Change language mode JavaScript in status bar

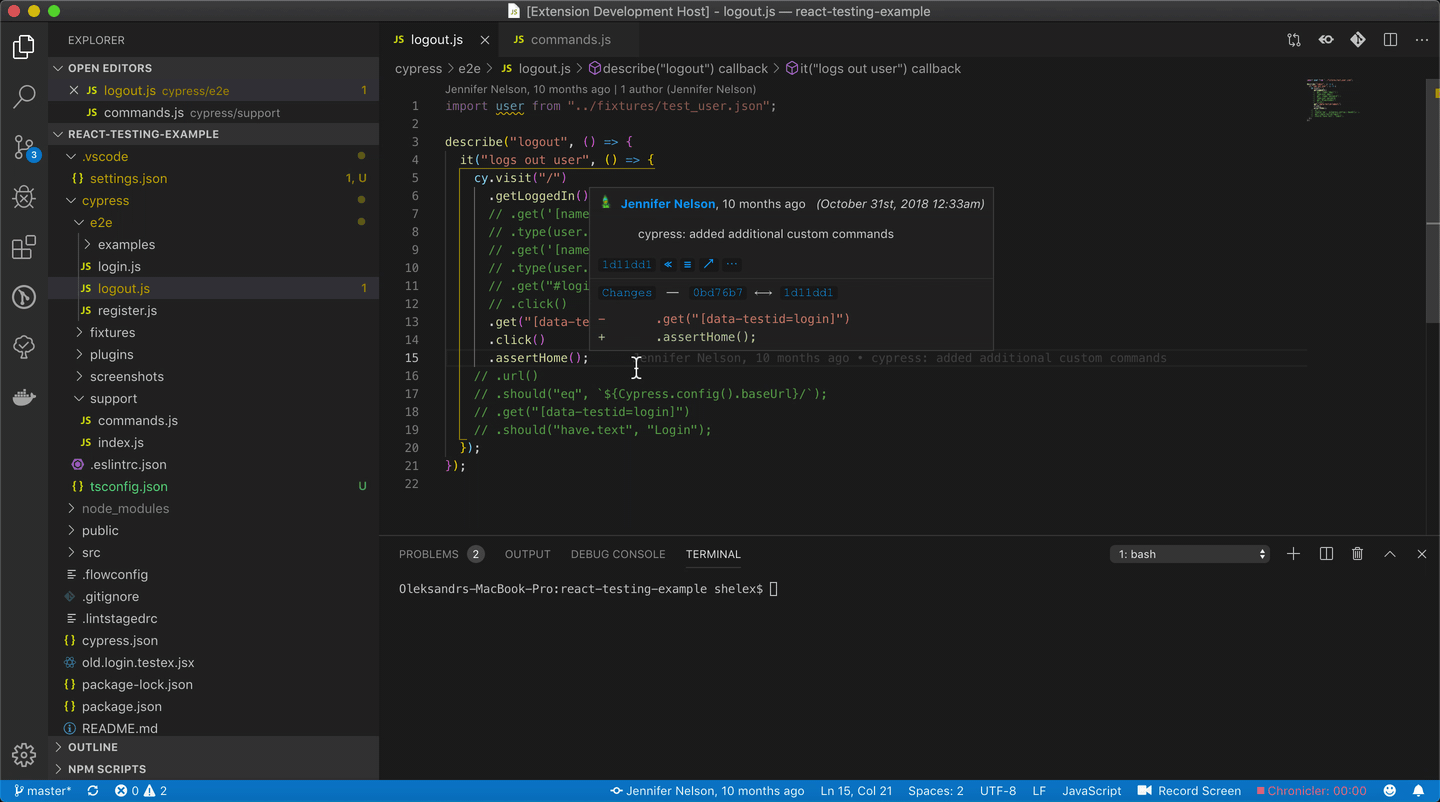[x=1091, y=791]
